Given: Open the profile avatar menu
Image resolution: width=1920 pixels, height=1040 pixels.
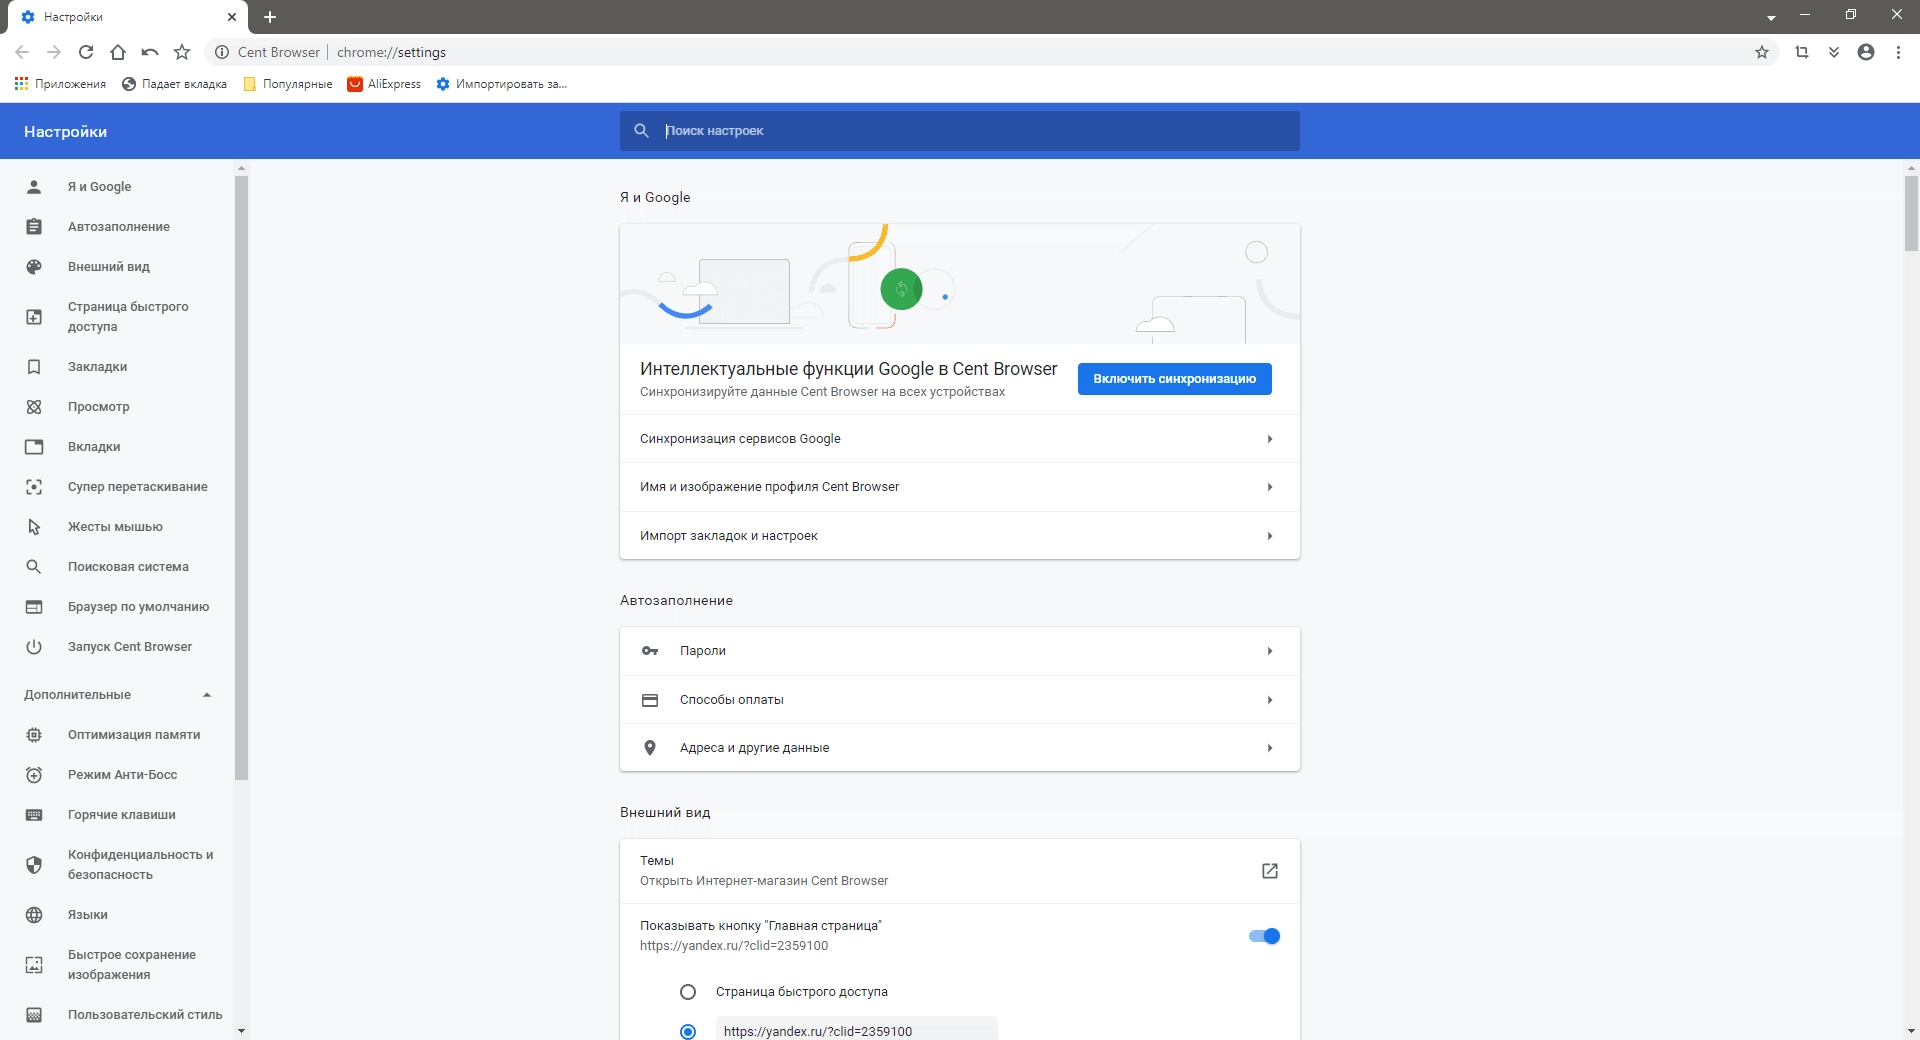Looking at the screenshot, I should click(x=1866, y=52).
